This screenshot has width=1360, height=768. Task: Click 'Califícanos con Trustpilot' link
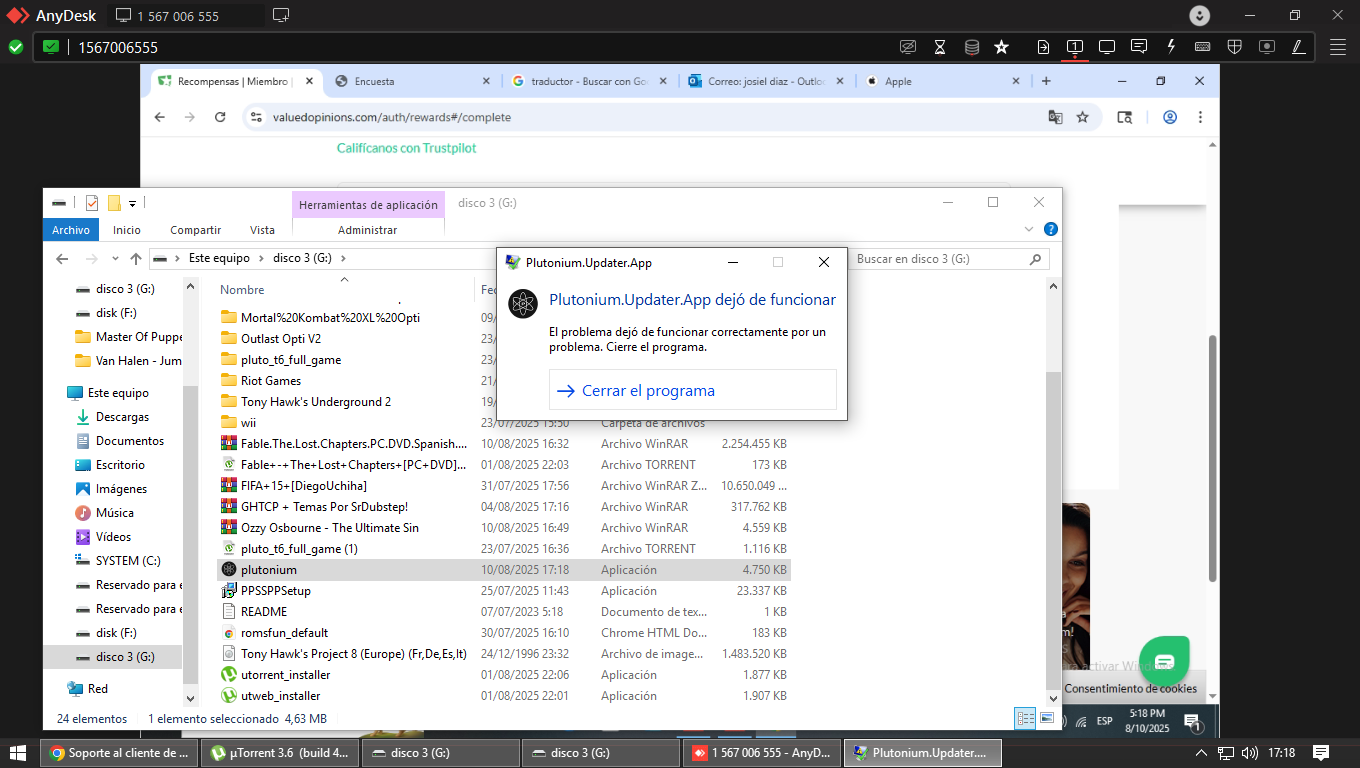tap(407, 148)
